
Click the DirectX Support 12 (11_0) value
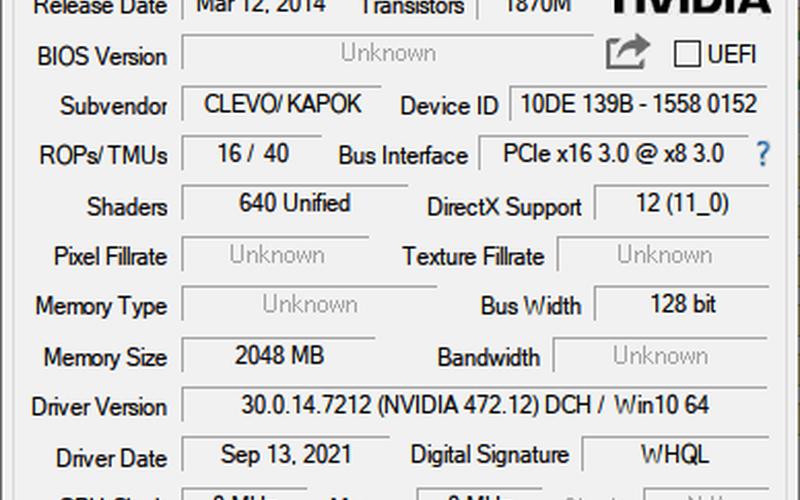682,203
